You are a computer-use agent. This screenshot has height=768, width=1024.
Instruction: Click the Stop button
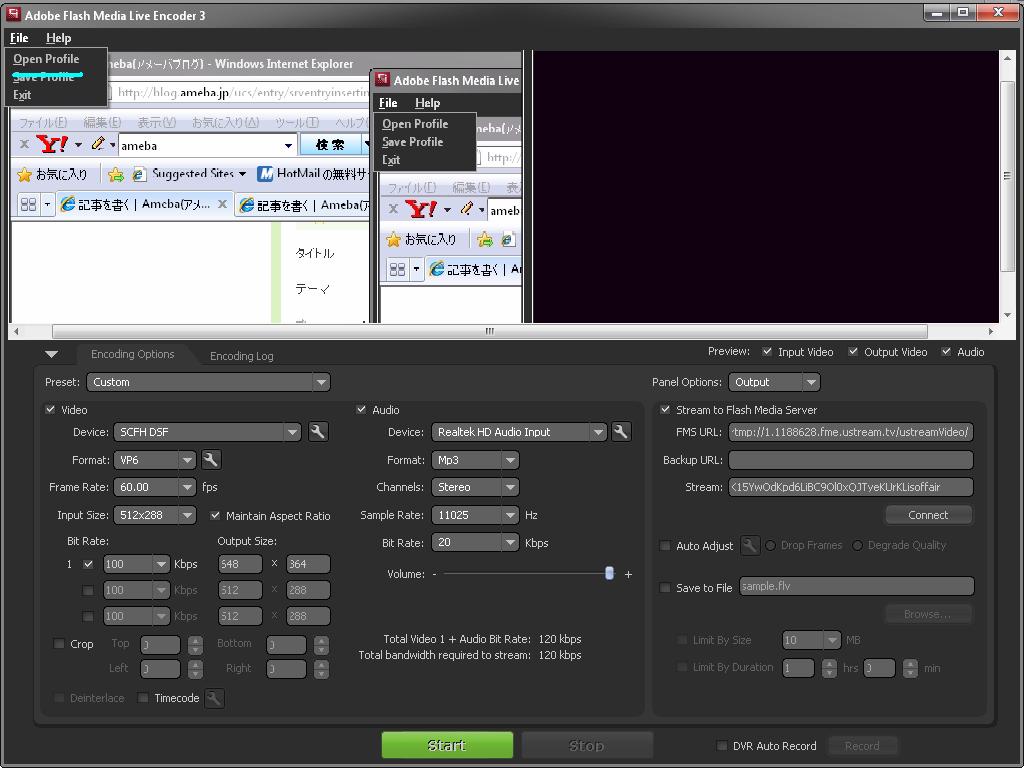(586, 745)
